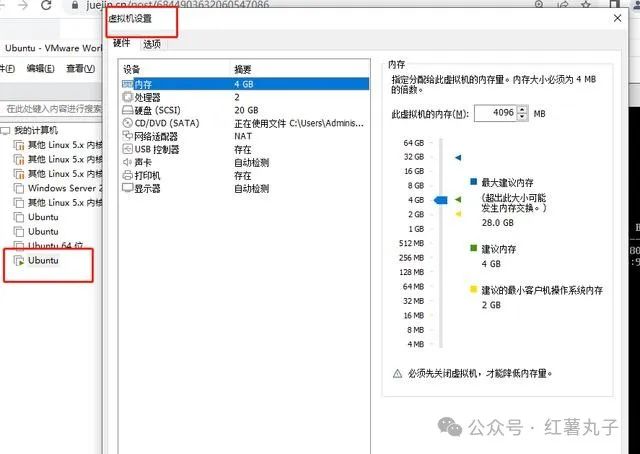640x454 pixels.
Task: Click the green 建议内存 legend square
Action: click(x=473, y=248)
